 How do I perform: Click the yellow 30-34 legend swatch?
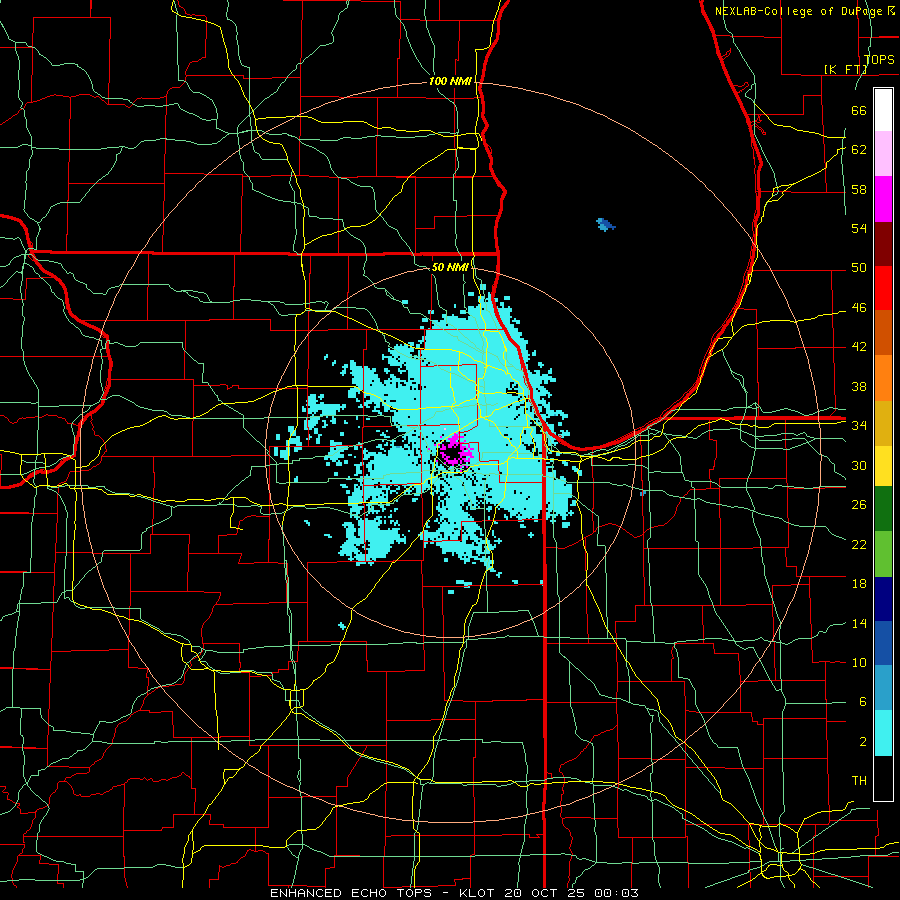(883, 465)
